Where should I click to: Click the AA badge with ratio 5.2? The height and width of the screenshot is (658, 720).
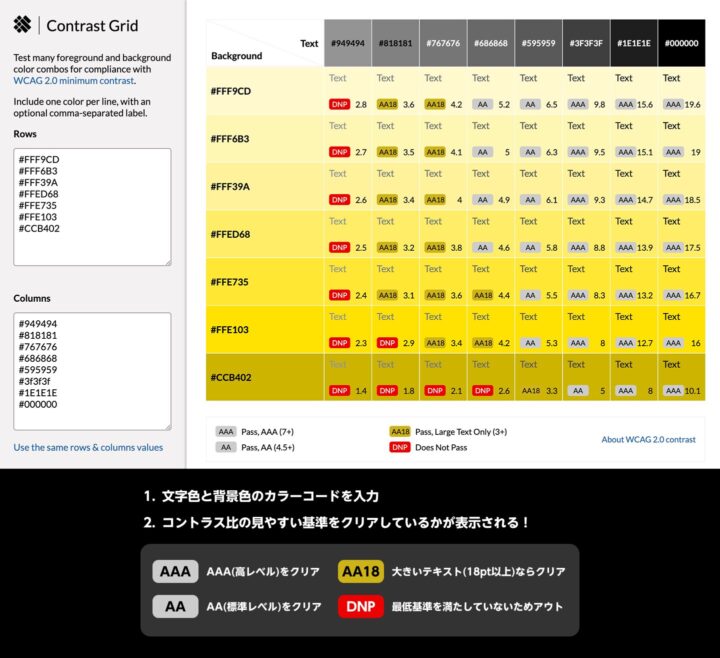483,104
